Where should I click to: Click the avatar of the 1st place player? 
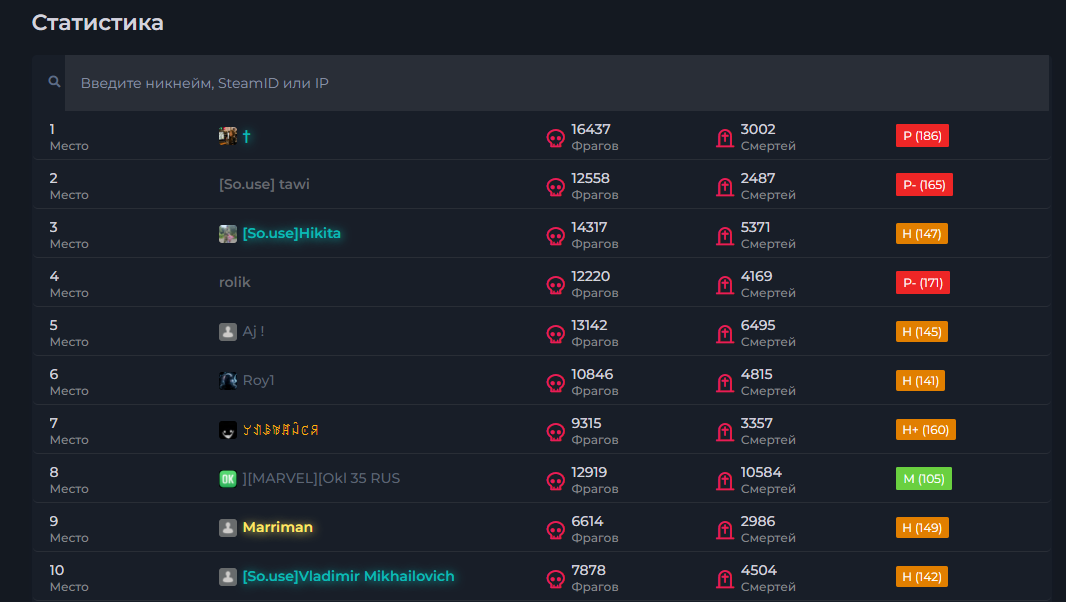(x=228, y=136)
